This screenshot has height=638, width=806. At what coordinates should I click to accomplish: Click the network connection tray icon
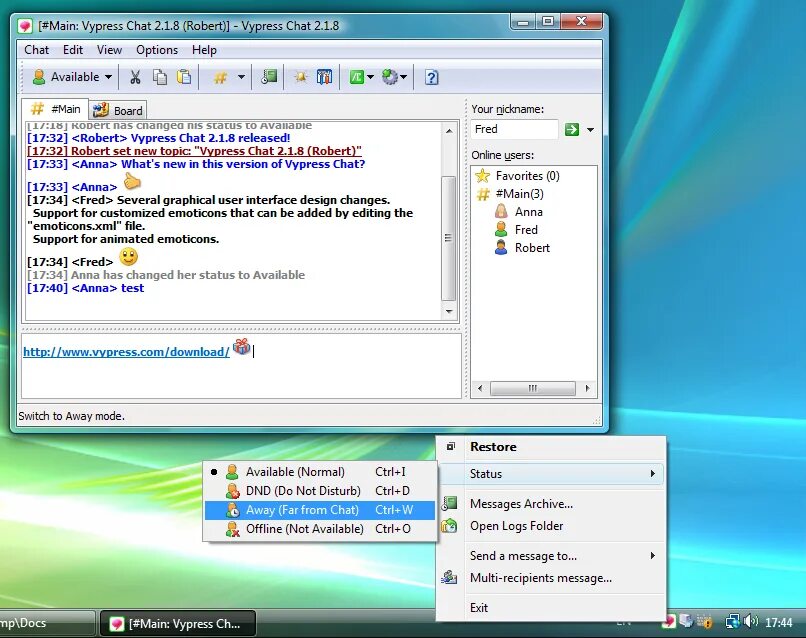coord(732,622)
